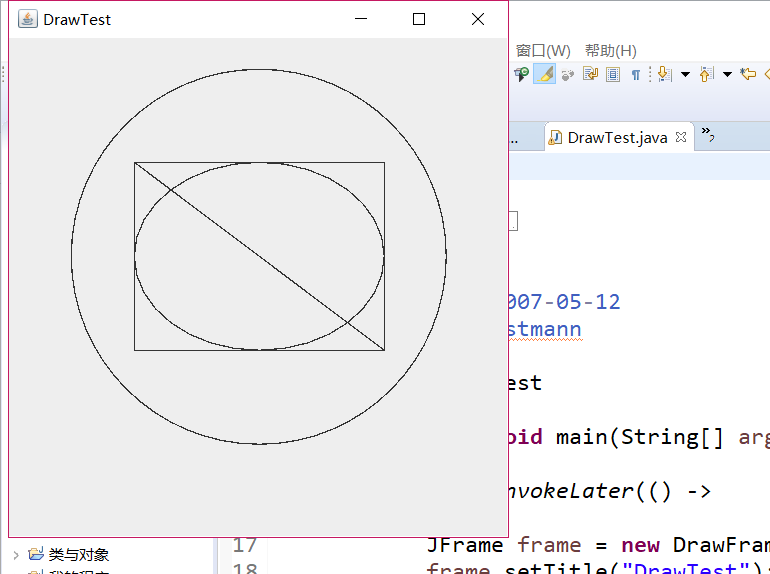
Task: Maximize the DrawTest window
Action: 419,19
